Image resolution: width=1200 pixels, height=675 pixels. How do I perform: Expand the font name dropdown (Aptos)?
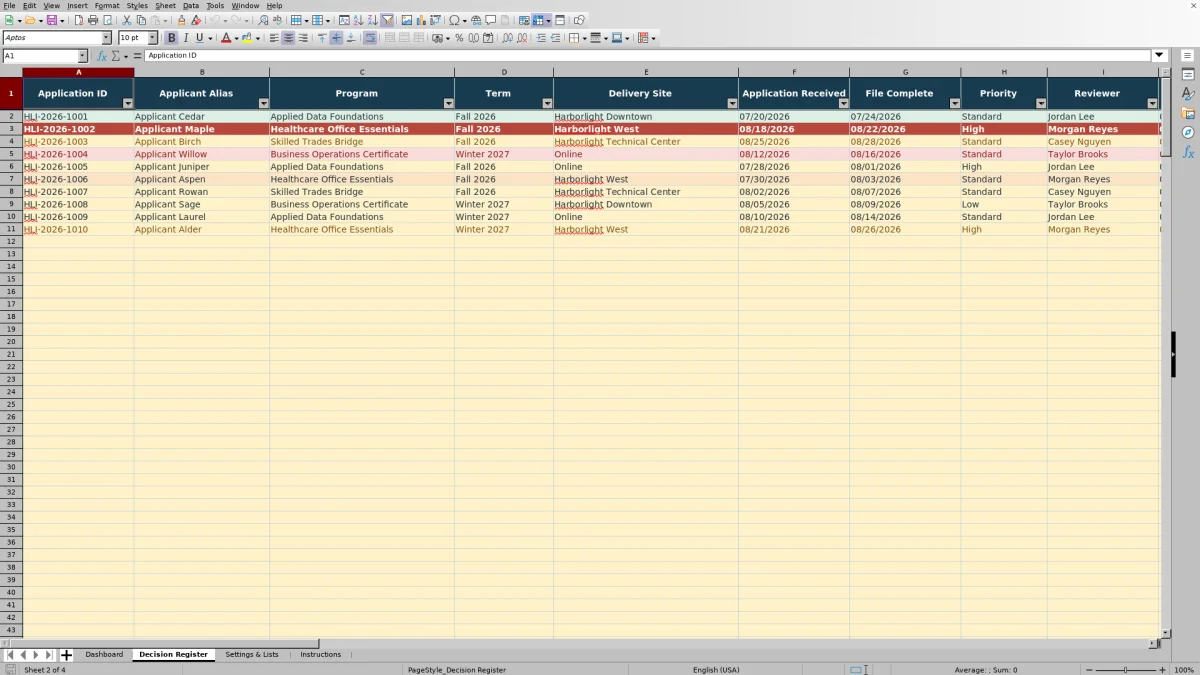coord(106,38)
